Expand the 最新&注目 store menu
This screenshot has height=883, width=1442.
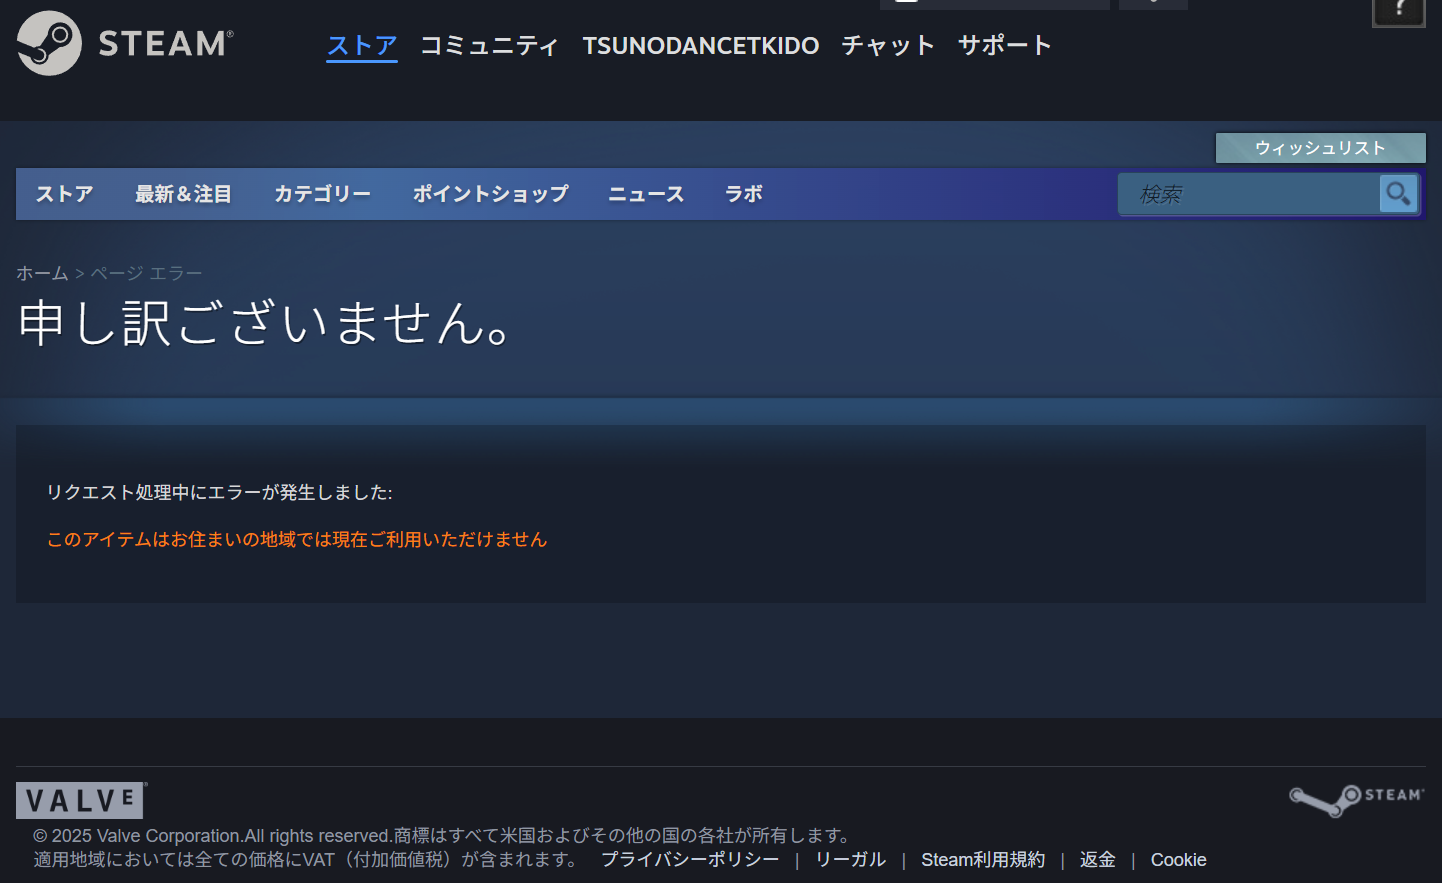click(183, 194)
